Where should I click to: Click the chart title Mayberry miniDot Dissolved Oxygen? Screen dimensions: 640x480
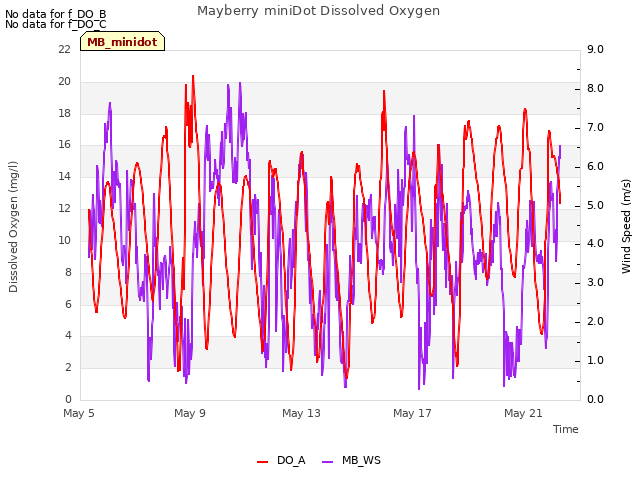(x=318, y=11)
